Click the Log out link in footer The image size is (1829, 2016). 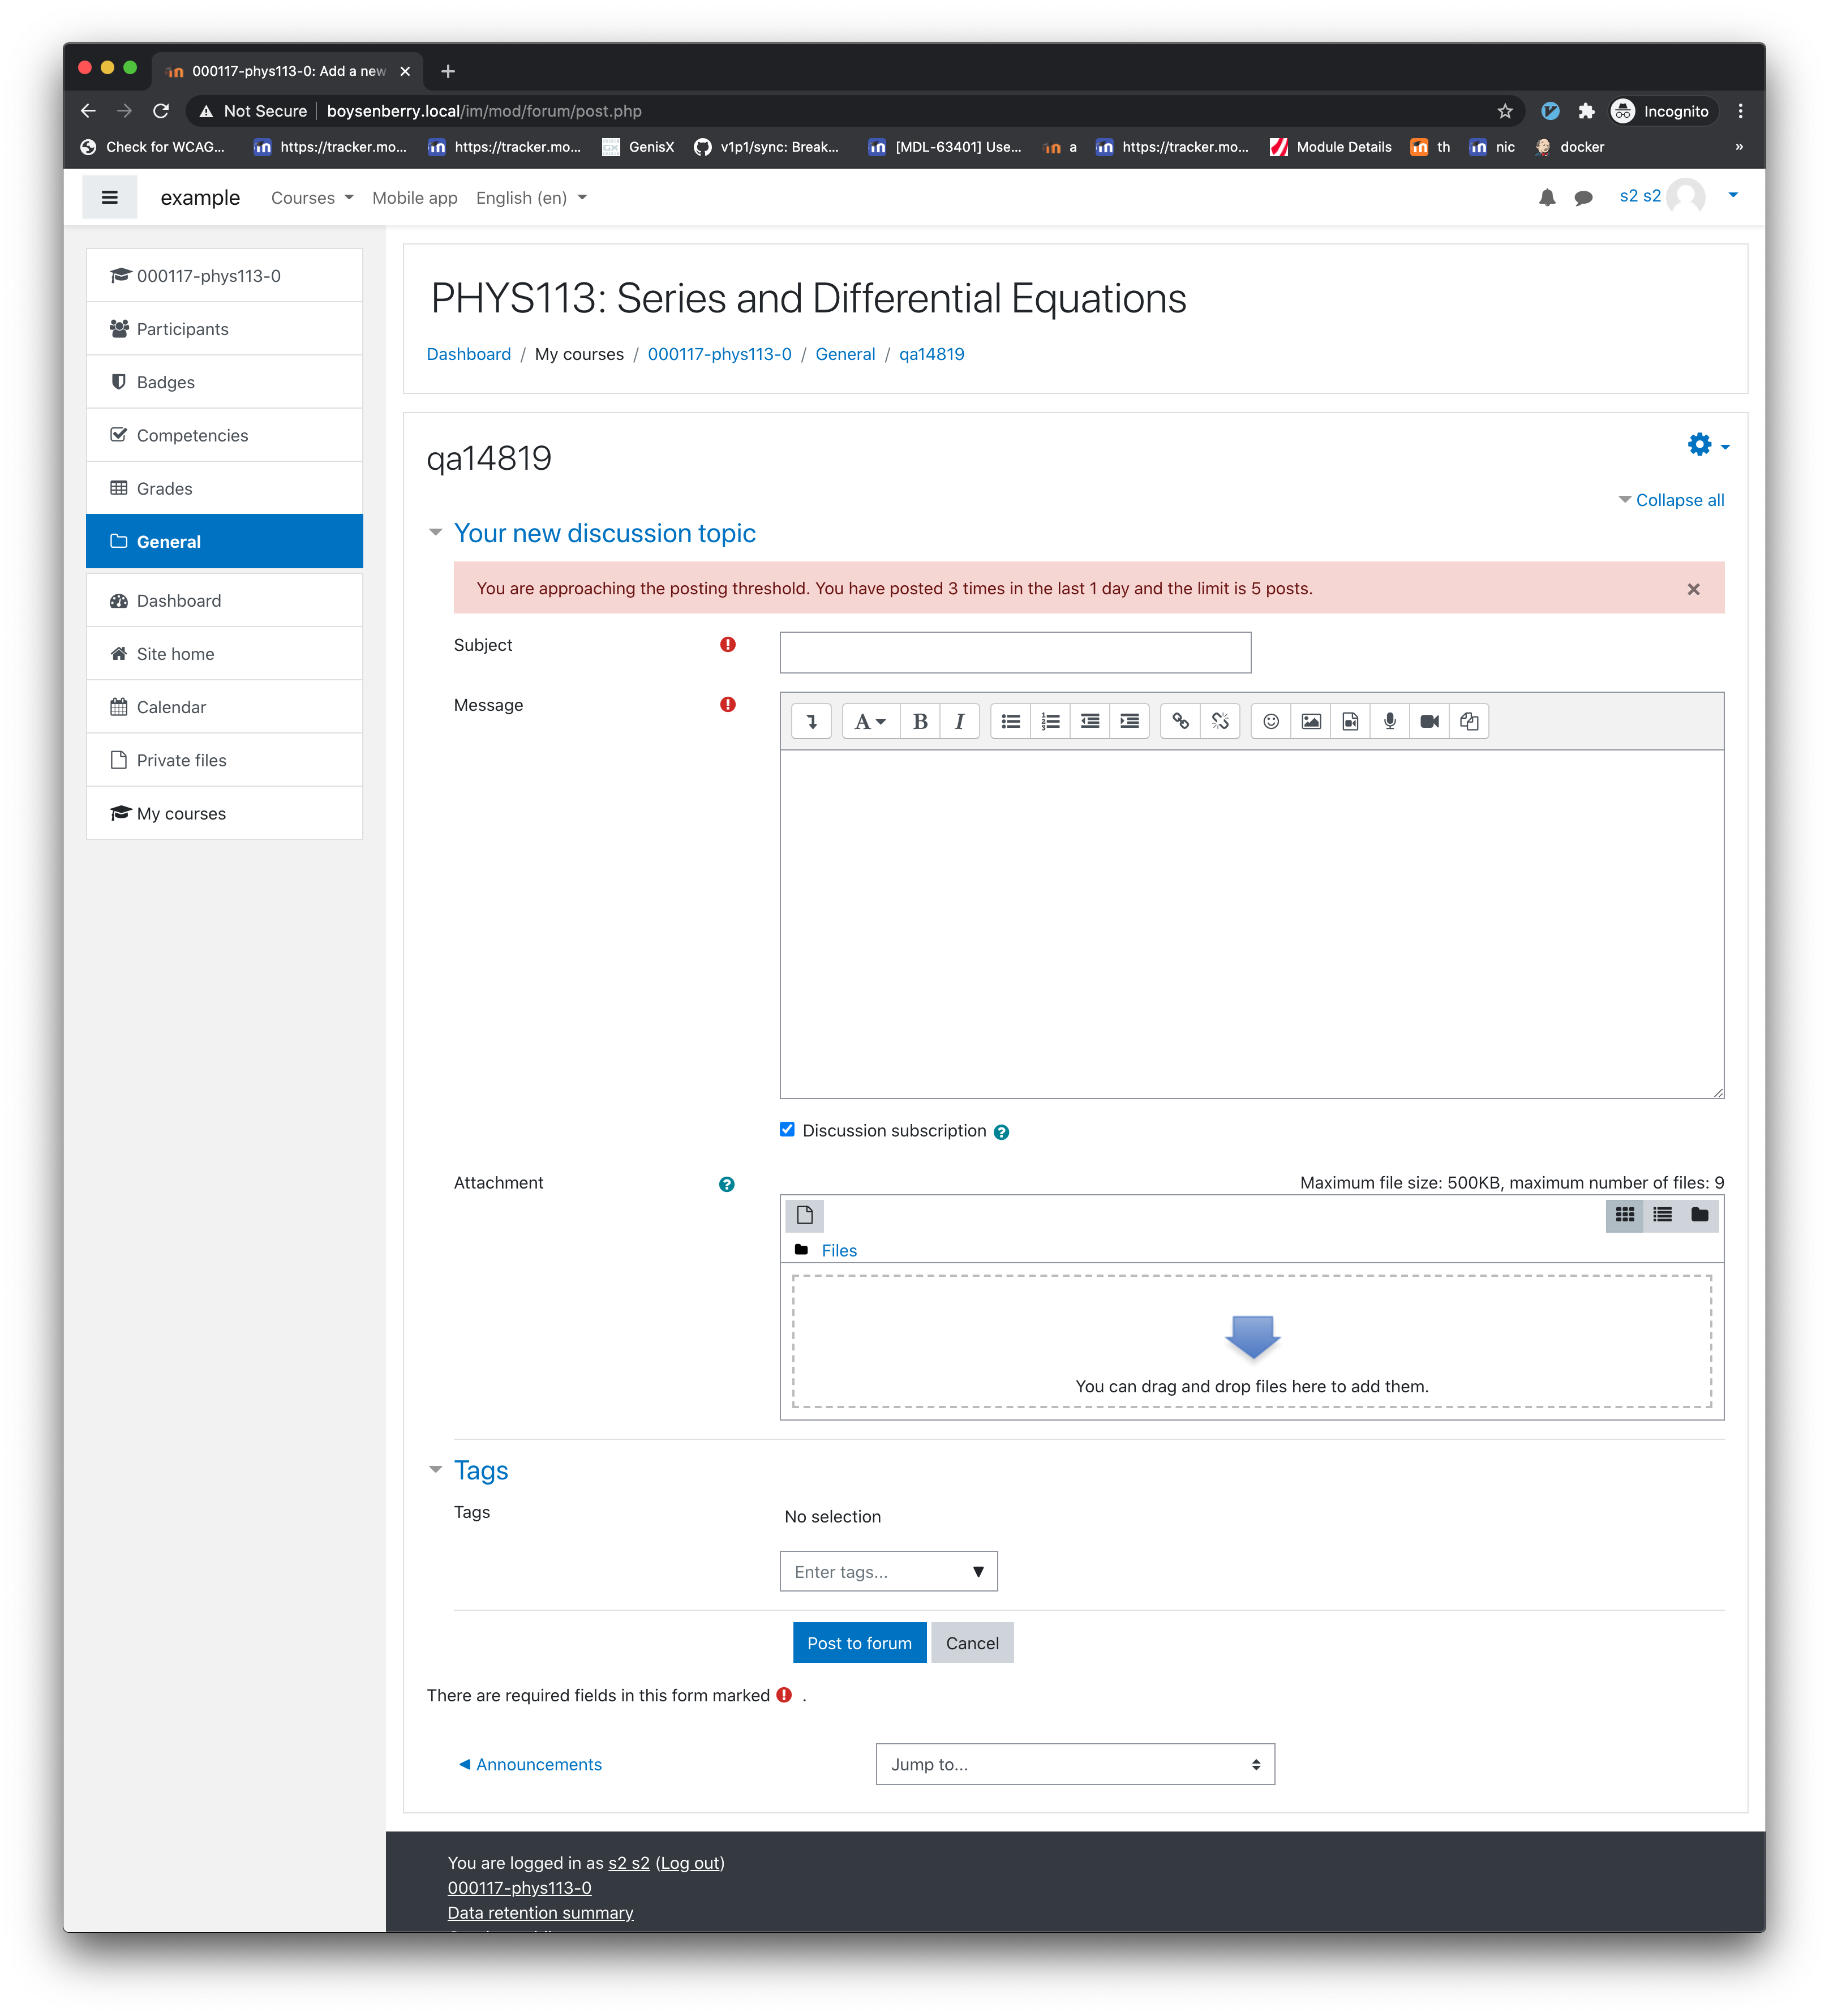690,1864
